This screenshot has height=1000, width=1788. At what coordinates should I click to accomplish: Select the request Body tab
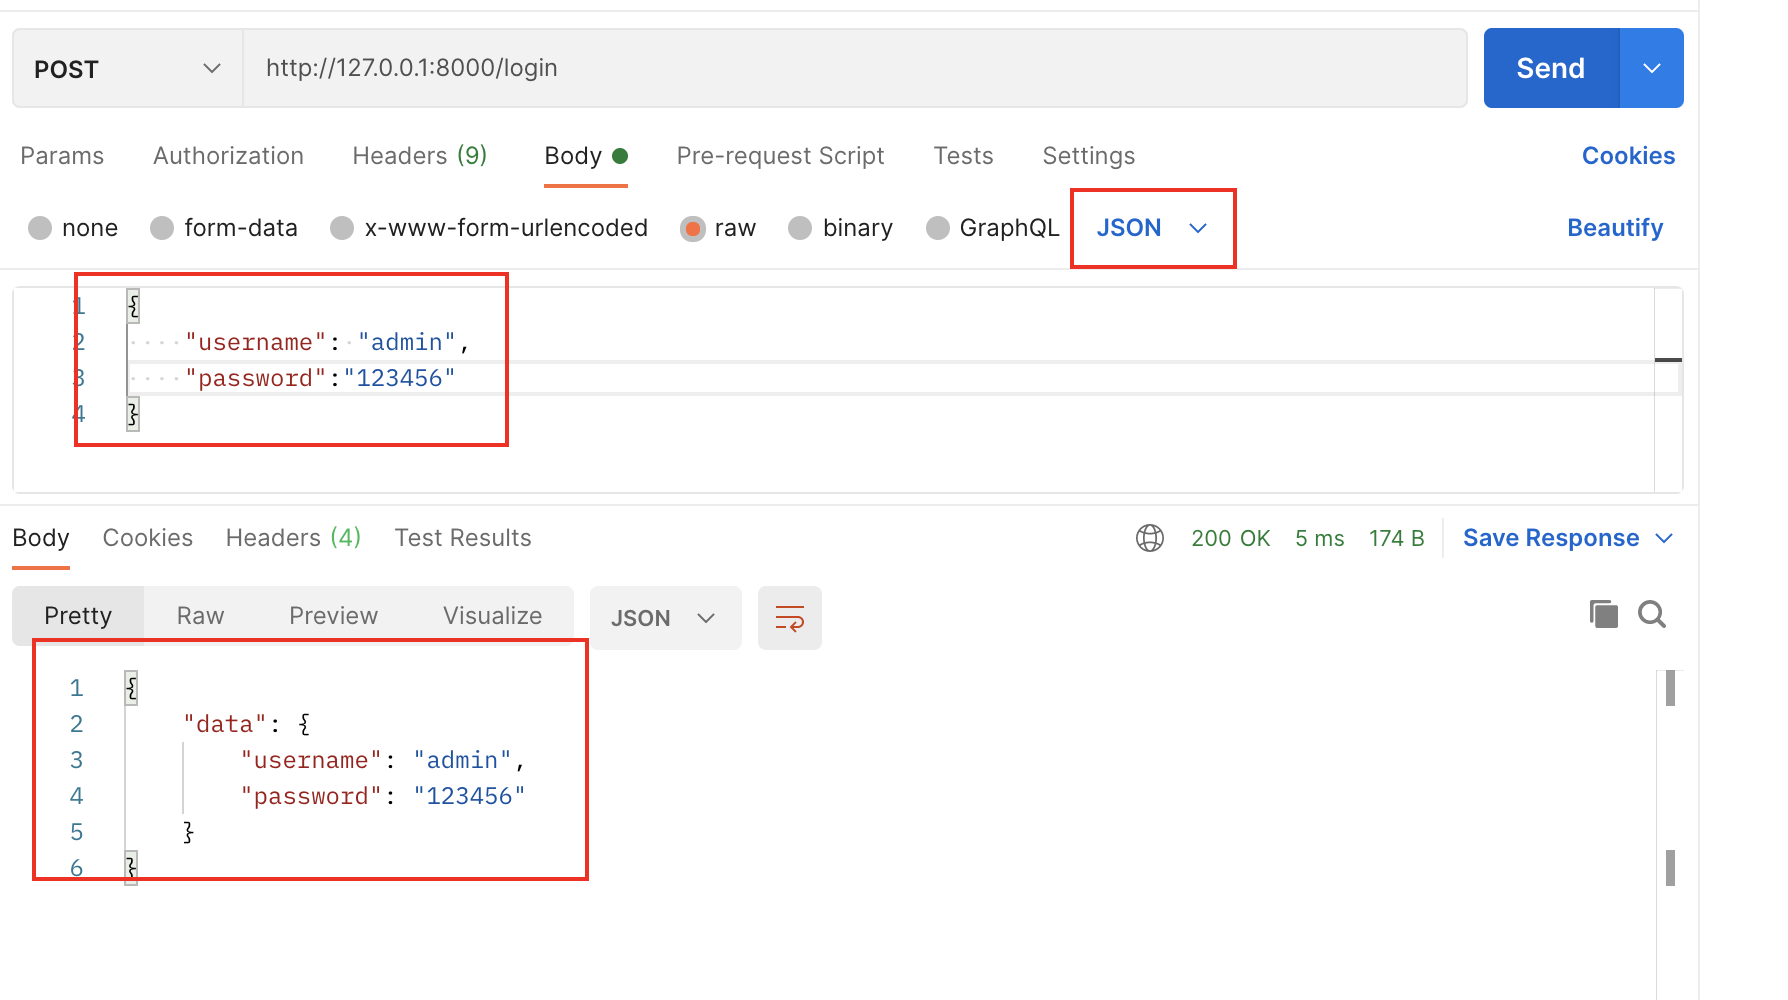click(x=586, y=156)
